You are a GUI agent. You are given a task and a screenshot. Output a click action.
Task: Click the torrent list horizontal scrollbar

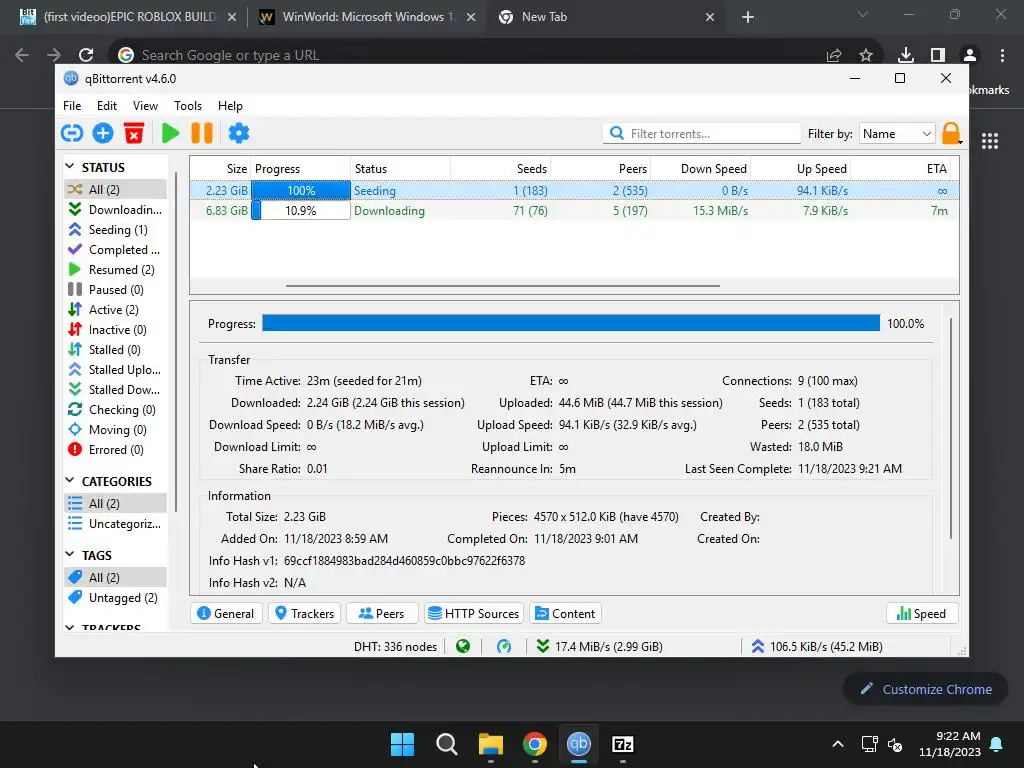coord(503,285)
